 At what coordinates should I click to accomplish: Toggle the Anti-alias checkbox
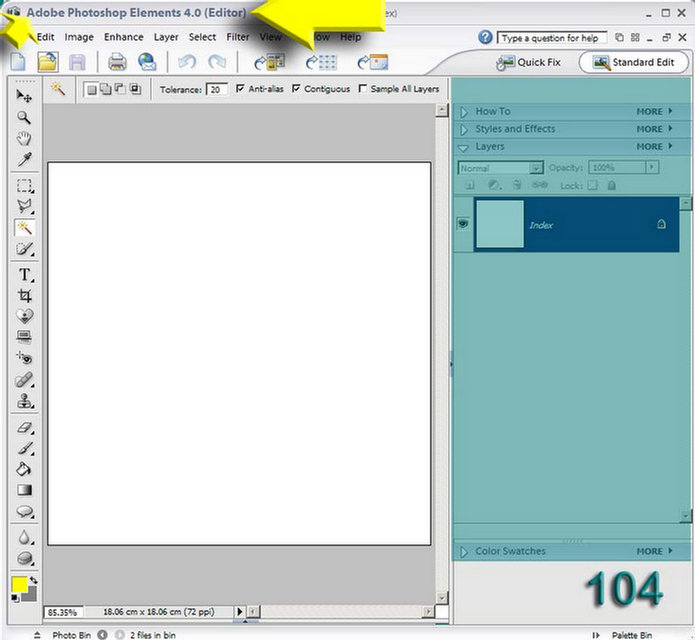(240, 89)
